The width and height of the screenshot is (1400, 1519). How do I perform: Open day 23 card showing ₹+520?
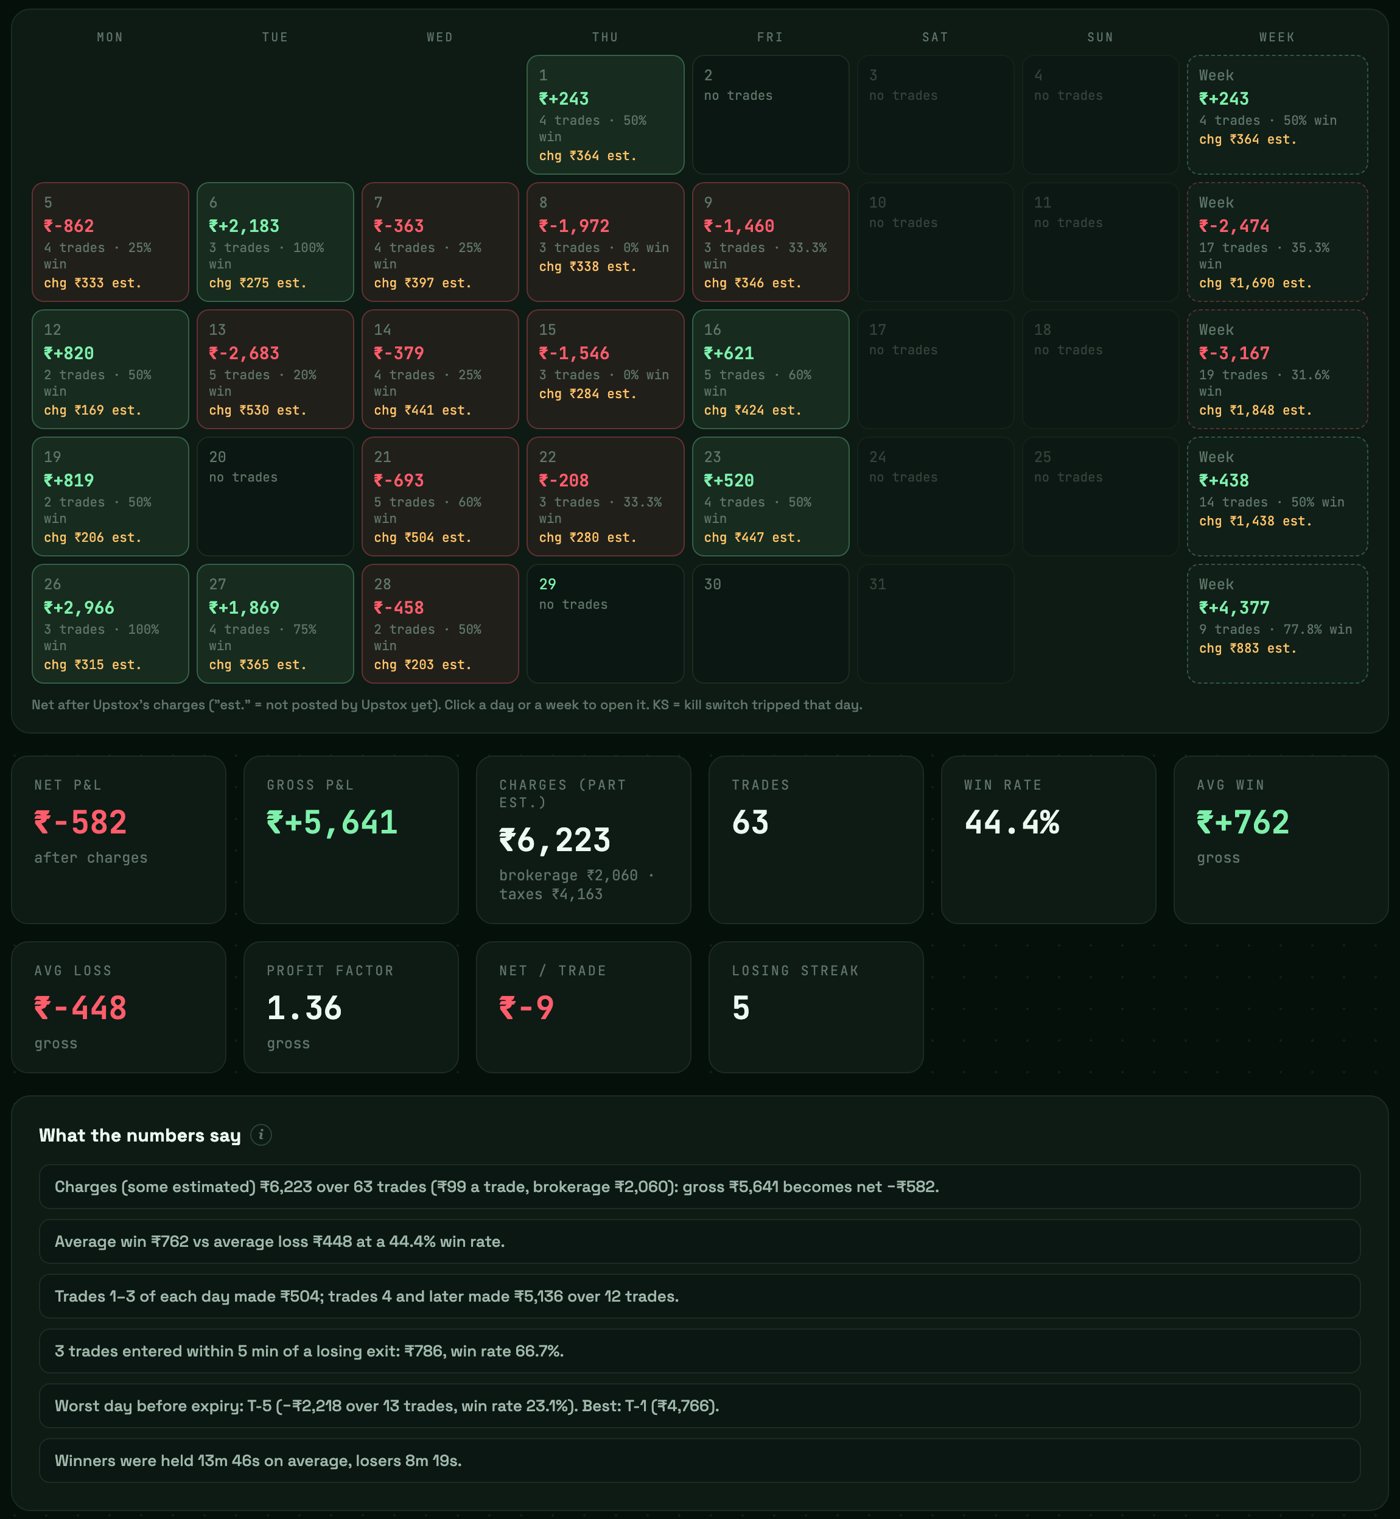tap(770, 496)
